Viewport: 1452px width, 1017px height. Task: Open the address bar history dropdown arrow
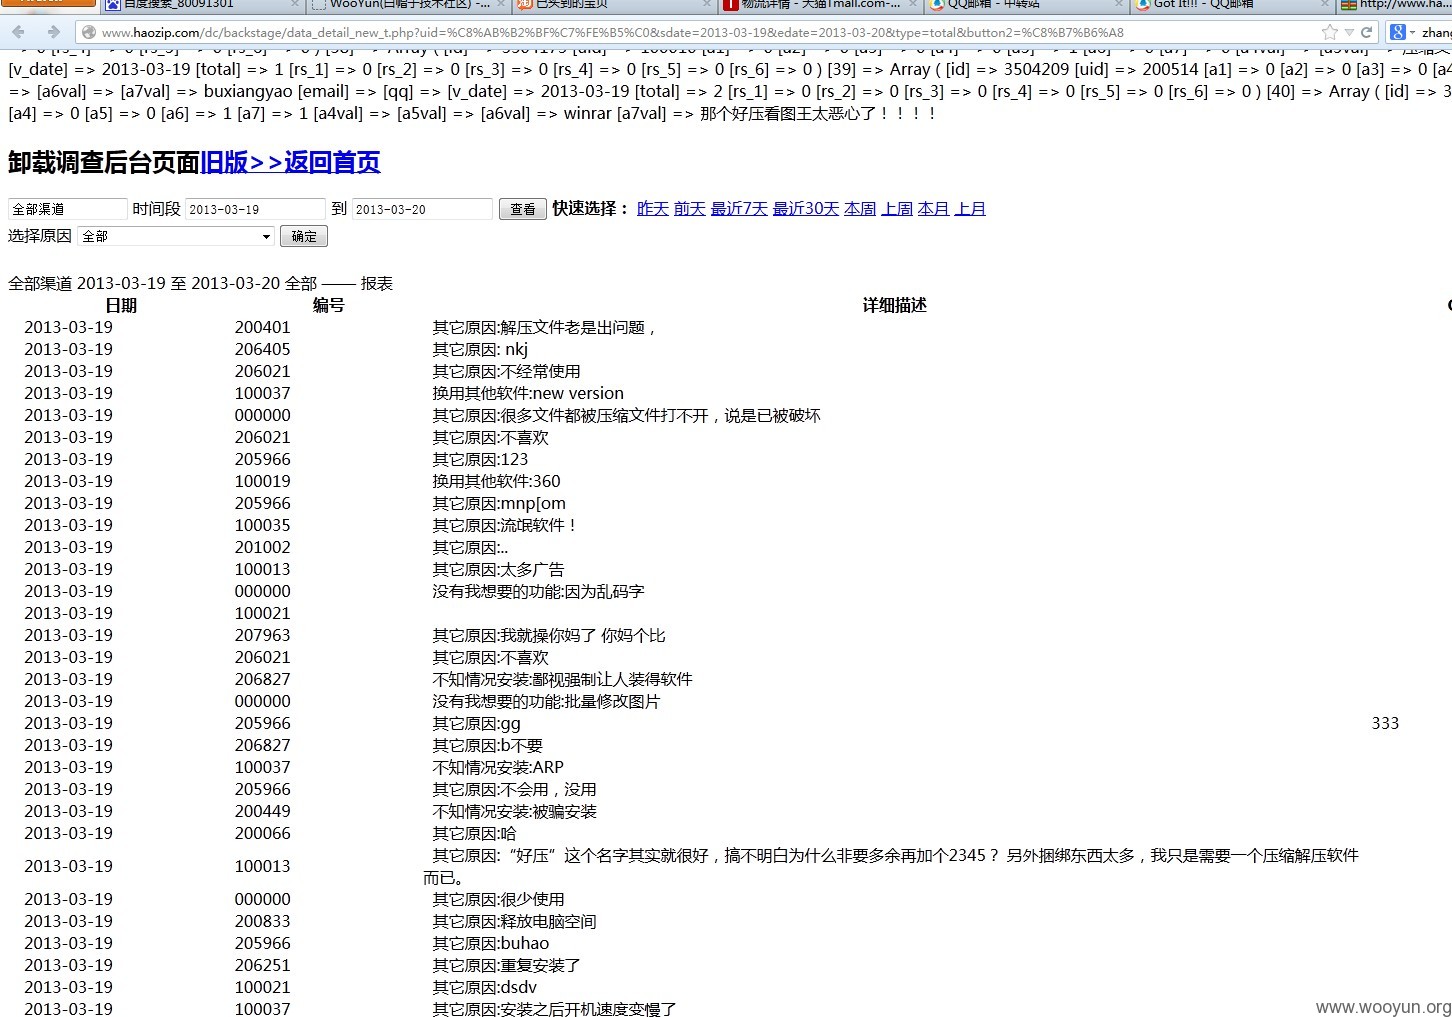pyautogui.click(x=1349, y=32)
